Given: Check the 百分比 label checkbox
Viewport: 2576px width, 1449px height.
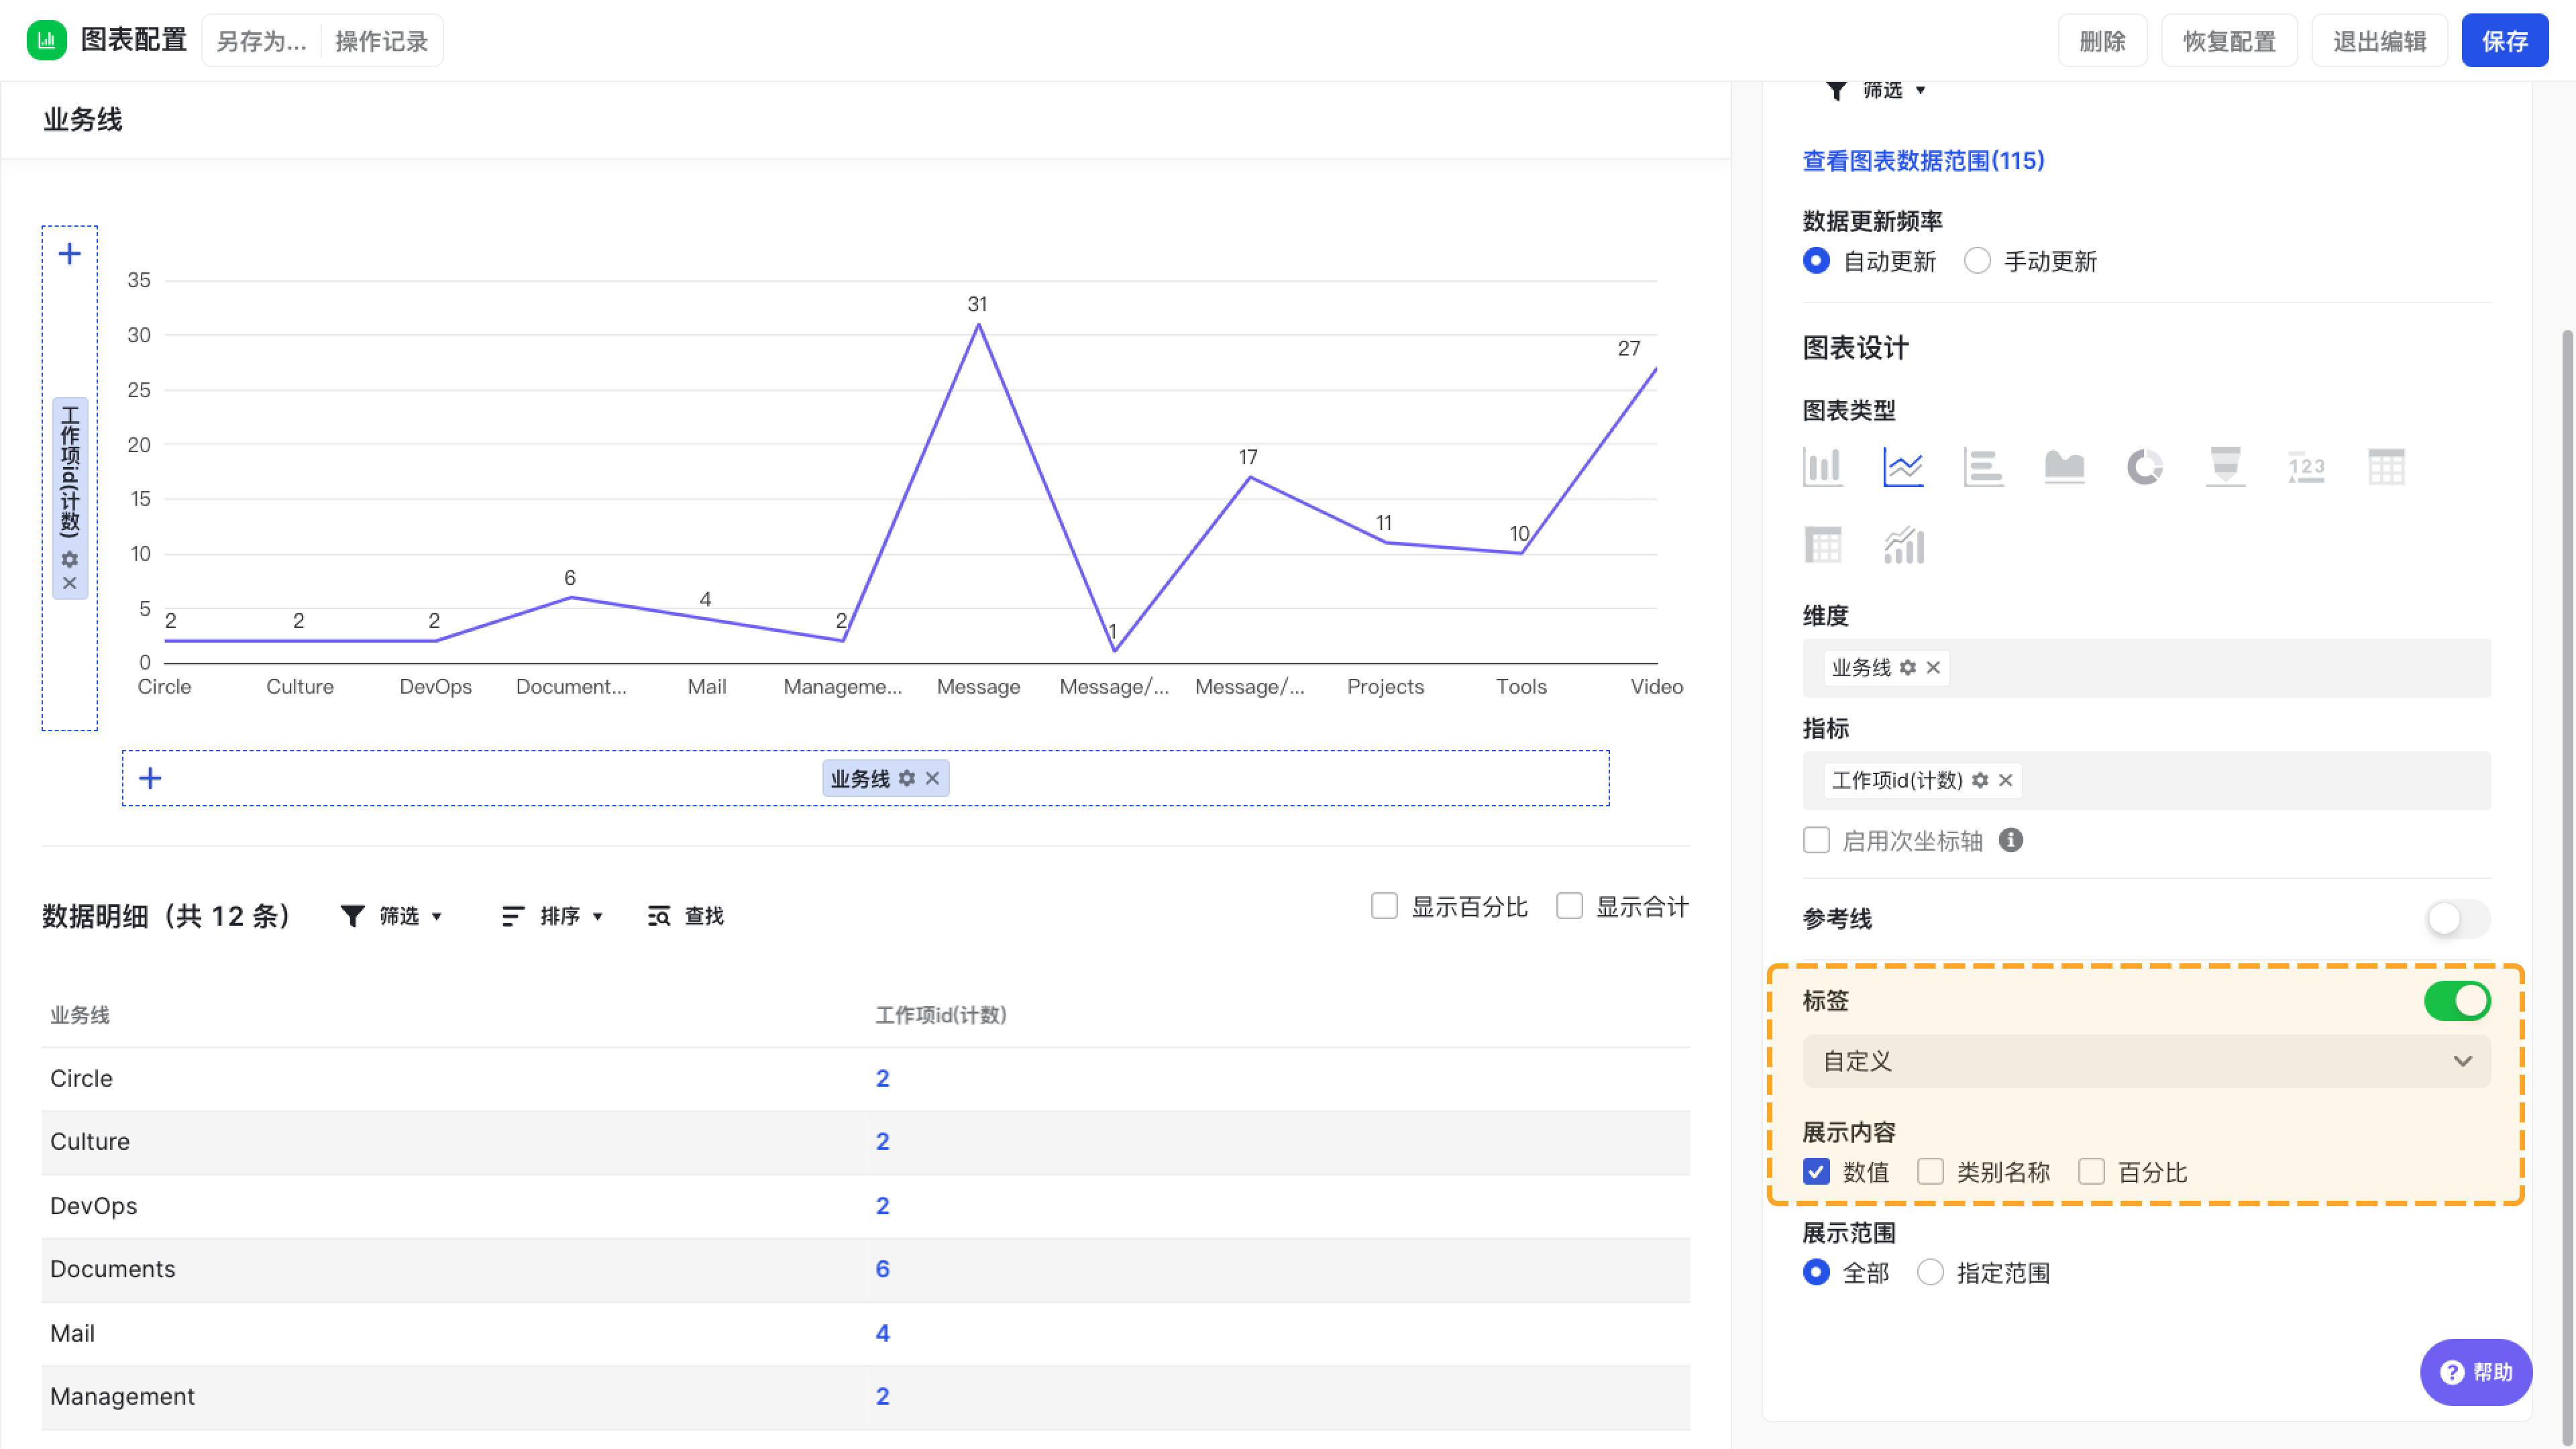Looking at the screenshot, I should pyautogui.click(x=2091, y=1171).
